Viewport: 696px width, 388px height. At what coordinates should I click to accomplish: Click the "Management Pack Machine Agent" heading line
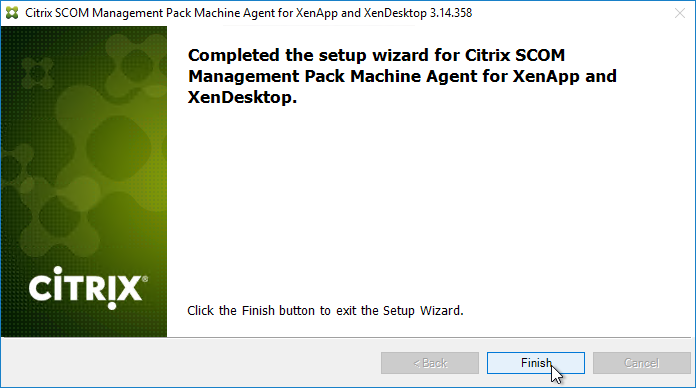[402, 76]
